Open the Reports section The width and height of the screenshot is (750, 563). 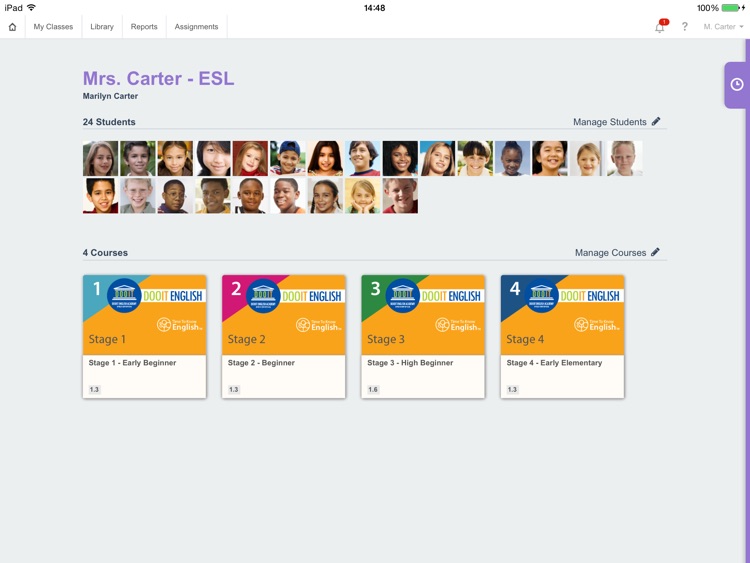point(144,27)
